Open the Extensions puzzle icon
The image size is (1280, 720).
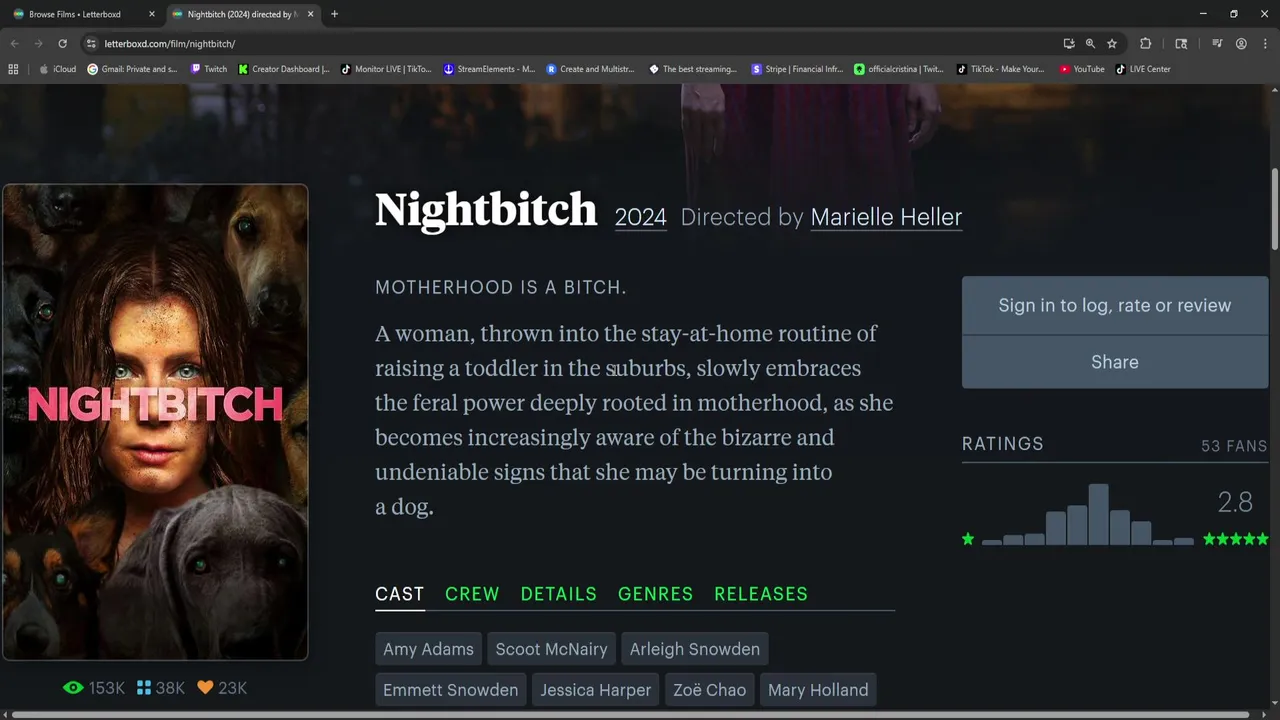(1146, 44)
